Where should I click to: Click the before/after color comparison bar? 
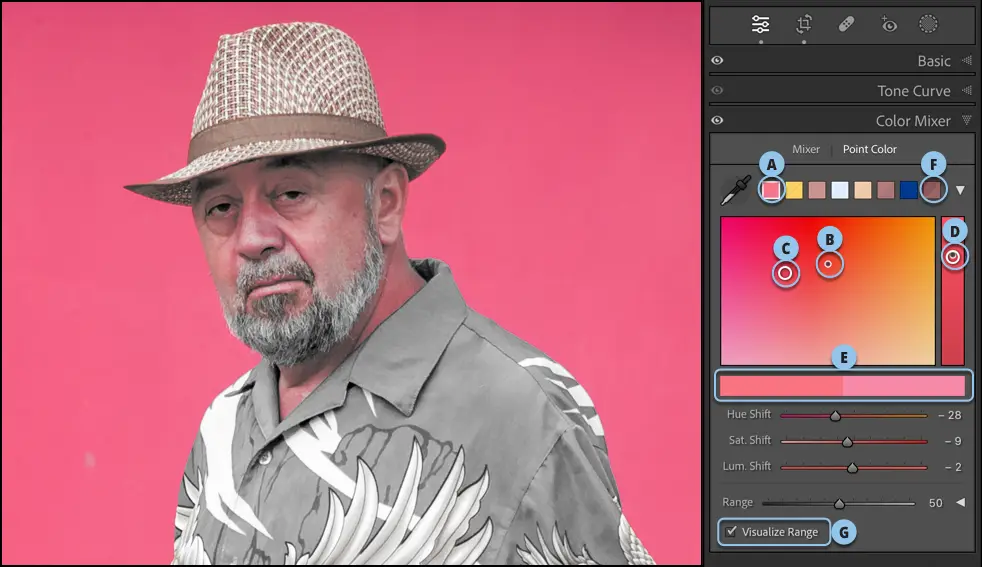[x=843, y=385]
